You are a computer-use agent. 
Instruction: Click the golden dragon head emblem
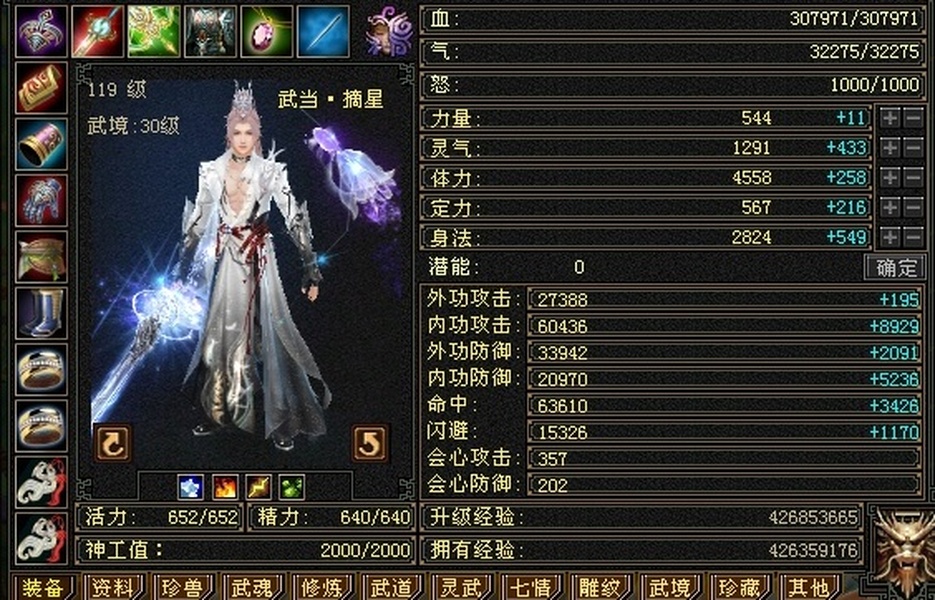click(903, 549)
